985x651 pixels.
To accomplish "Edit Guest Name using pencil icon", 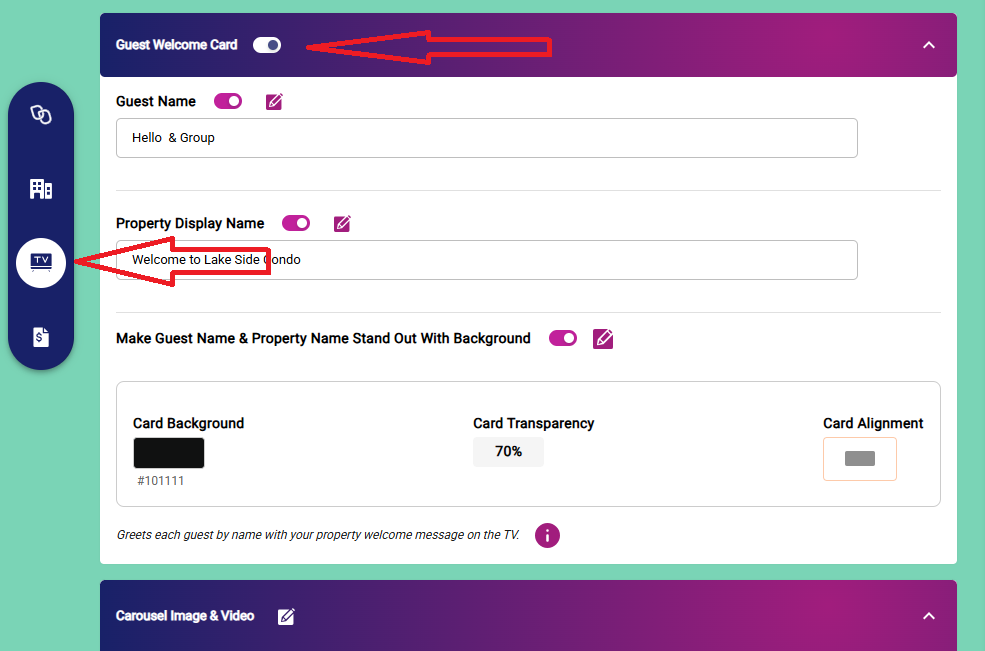I will (x=274, y=101).
